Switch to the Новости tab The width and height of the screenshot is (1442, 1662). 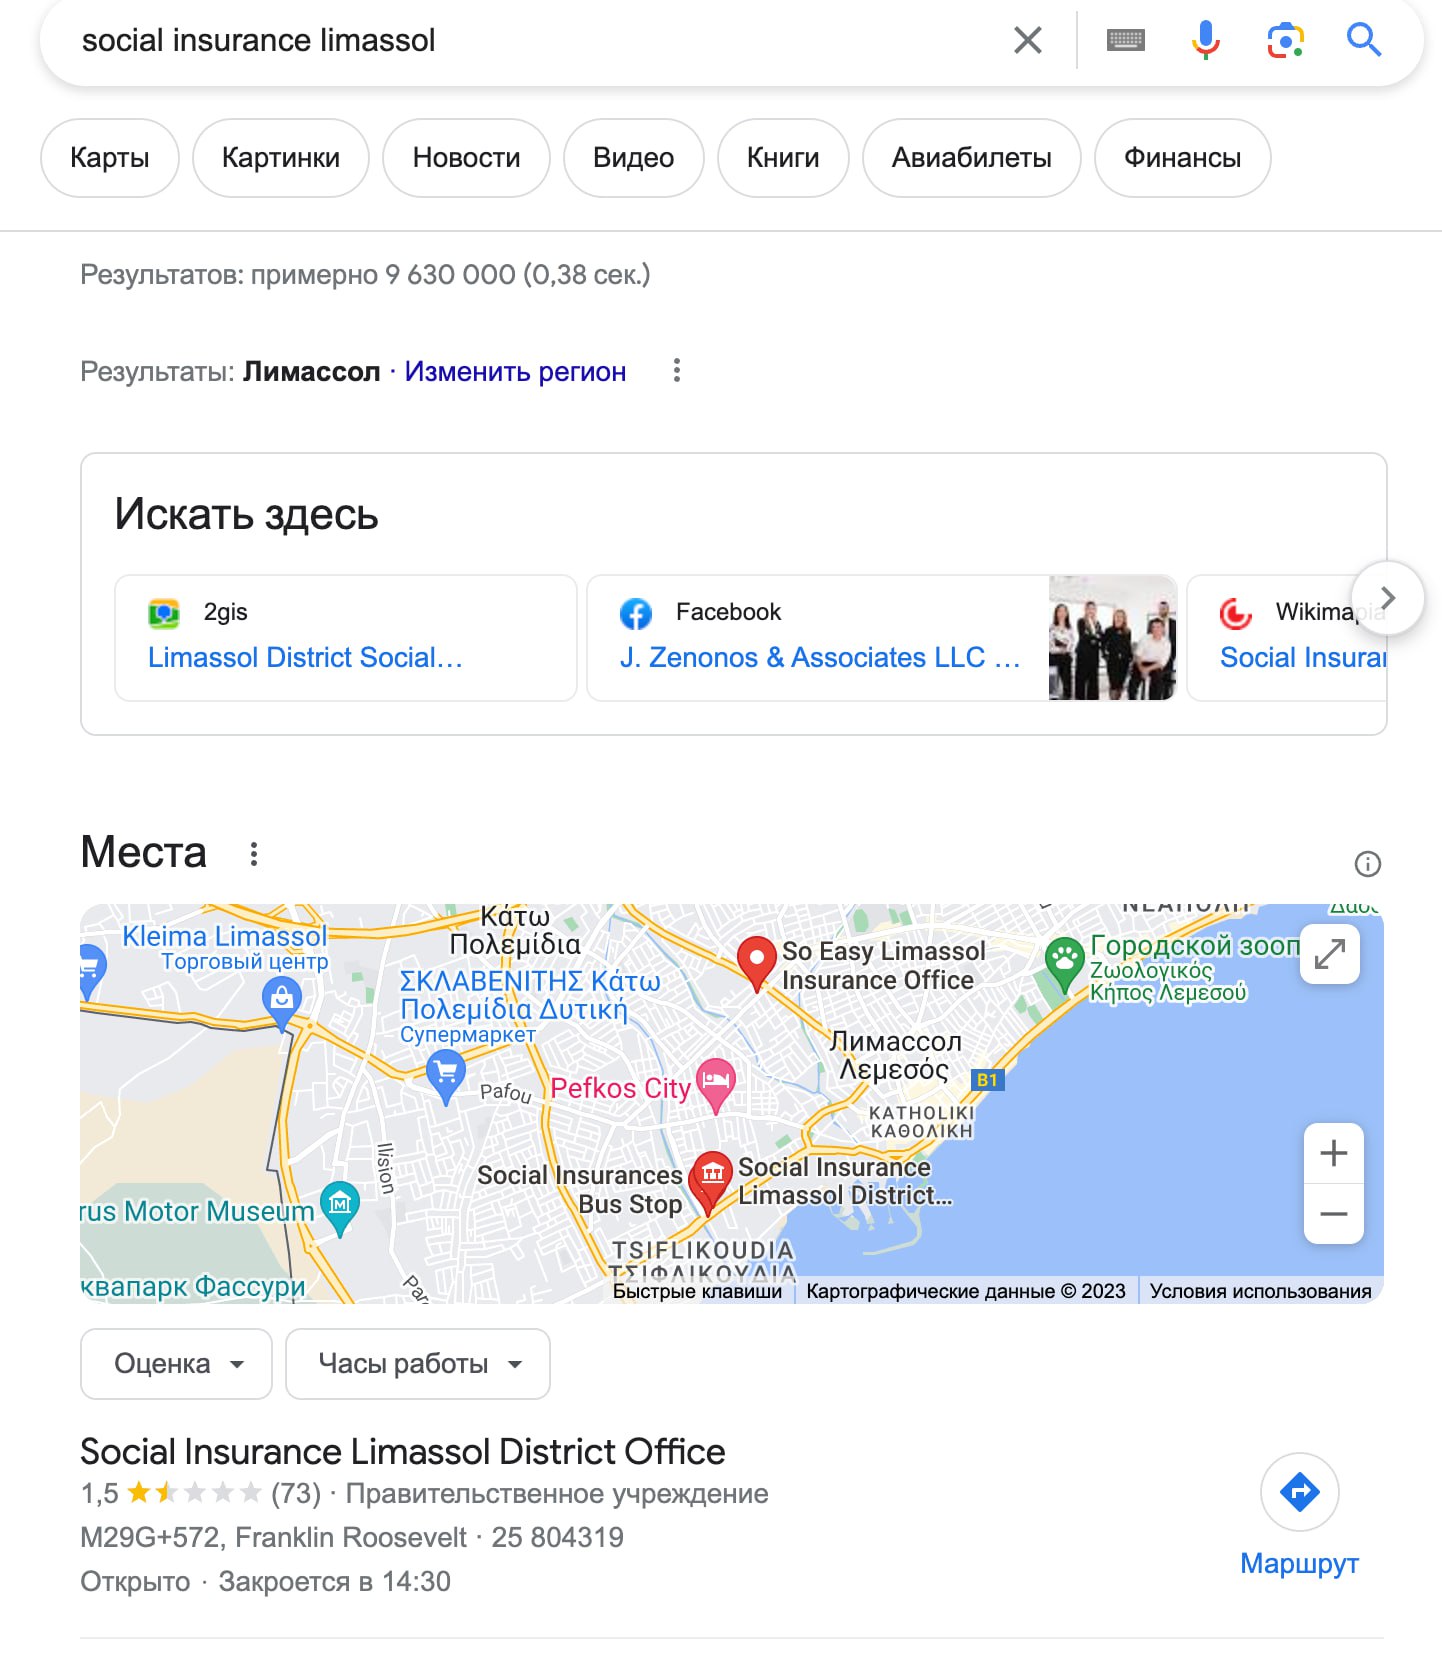coord(466,158)
